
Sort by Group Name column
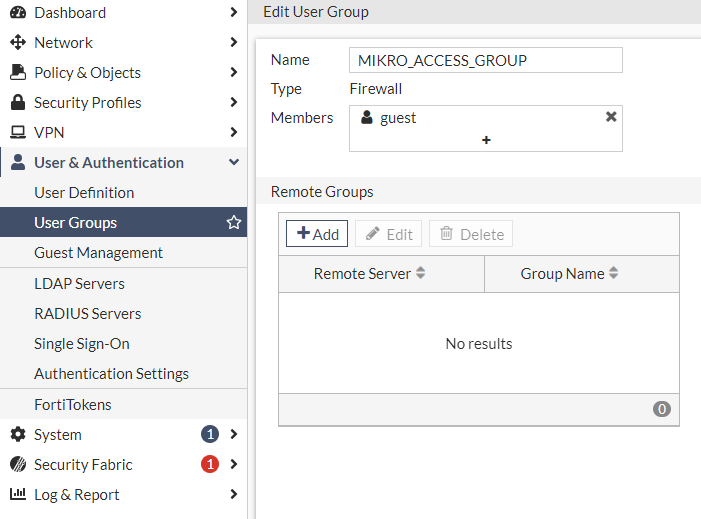coord(614,273)
